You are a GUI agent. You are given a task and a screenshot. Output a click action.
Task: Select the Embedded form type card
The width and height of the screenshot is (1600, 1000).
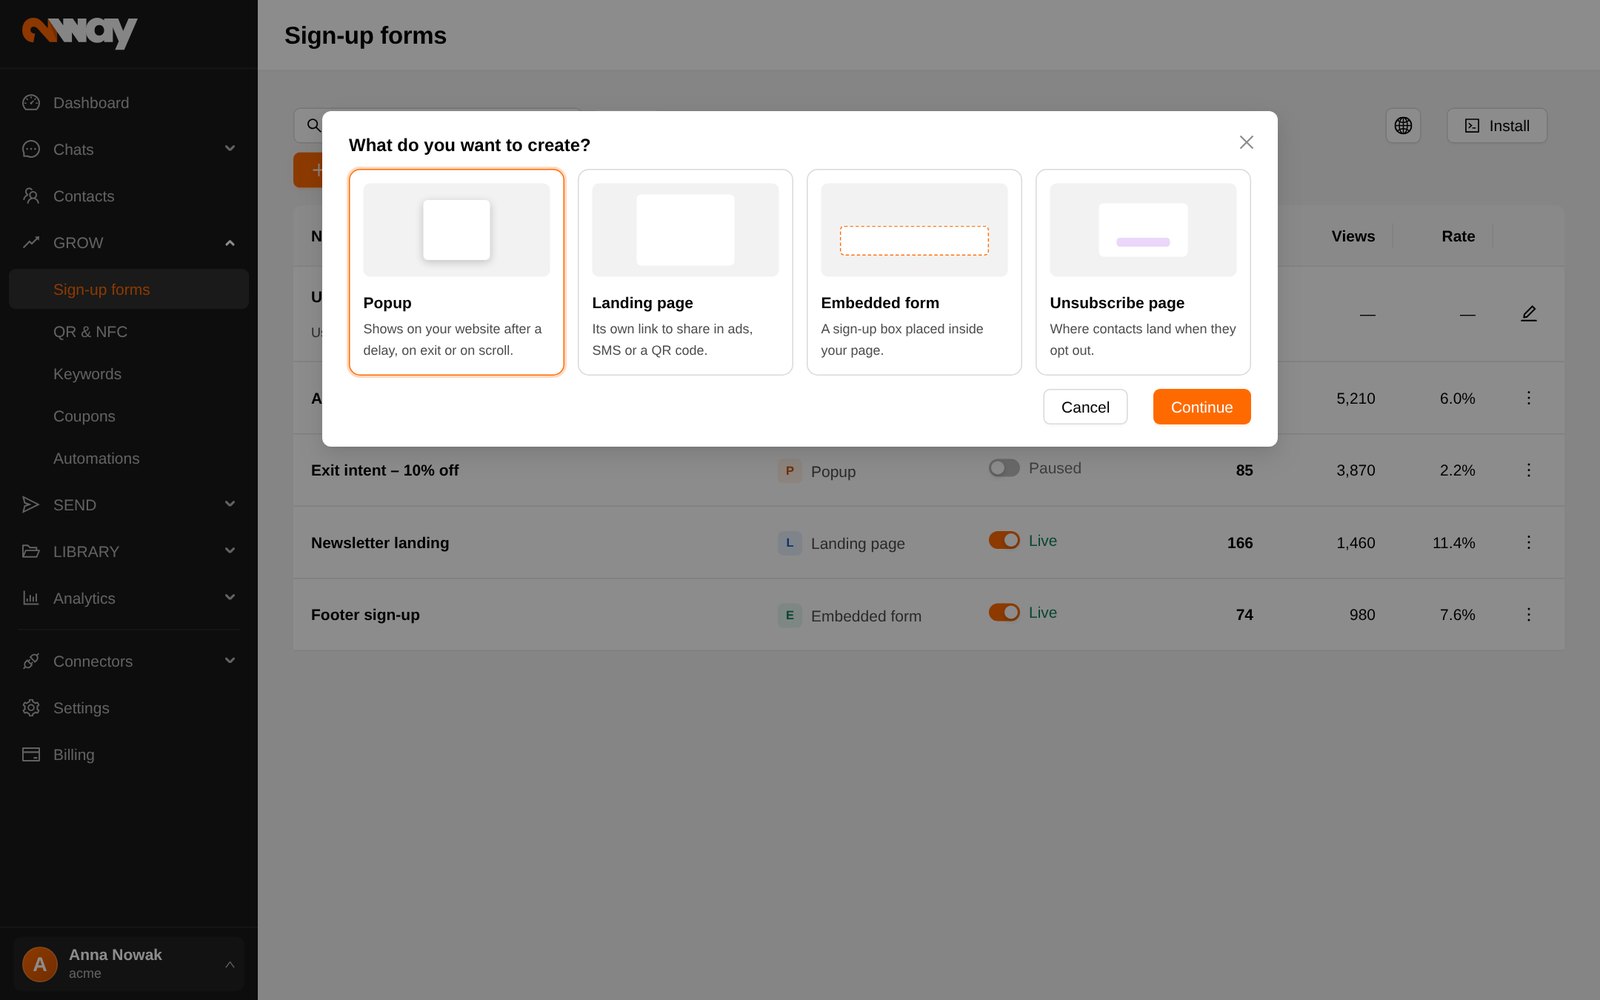(x=914, y=272)
